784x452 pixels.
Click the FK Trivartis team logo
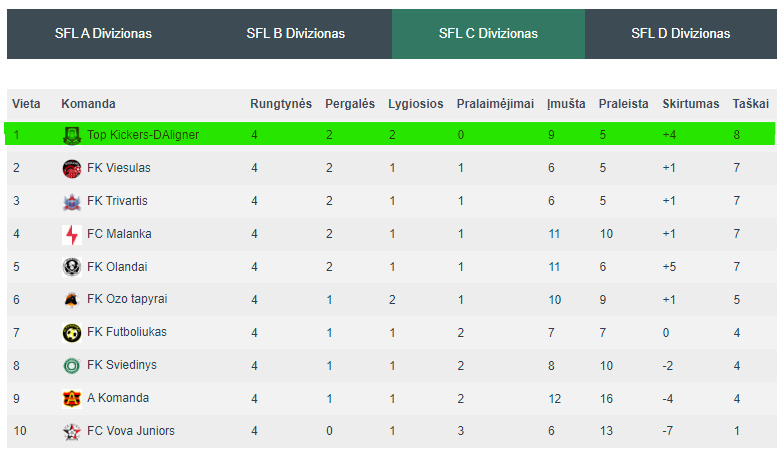tap(72, 202)
